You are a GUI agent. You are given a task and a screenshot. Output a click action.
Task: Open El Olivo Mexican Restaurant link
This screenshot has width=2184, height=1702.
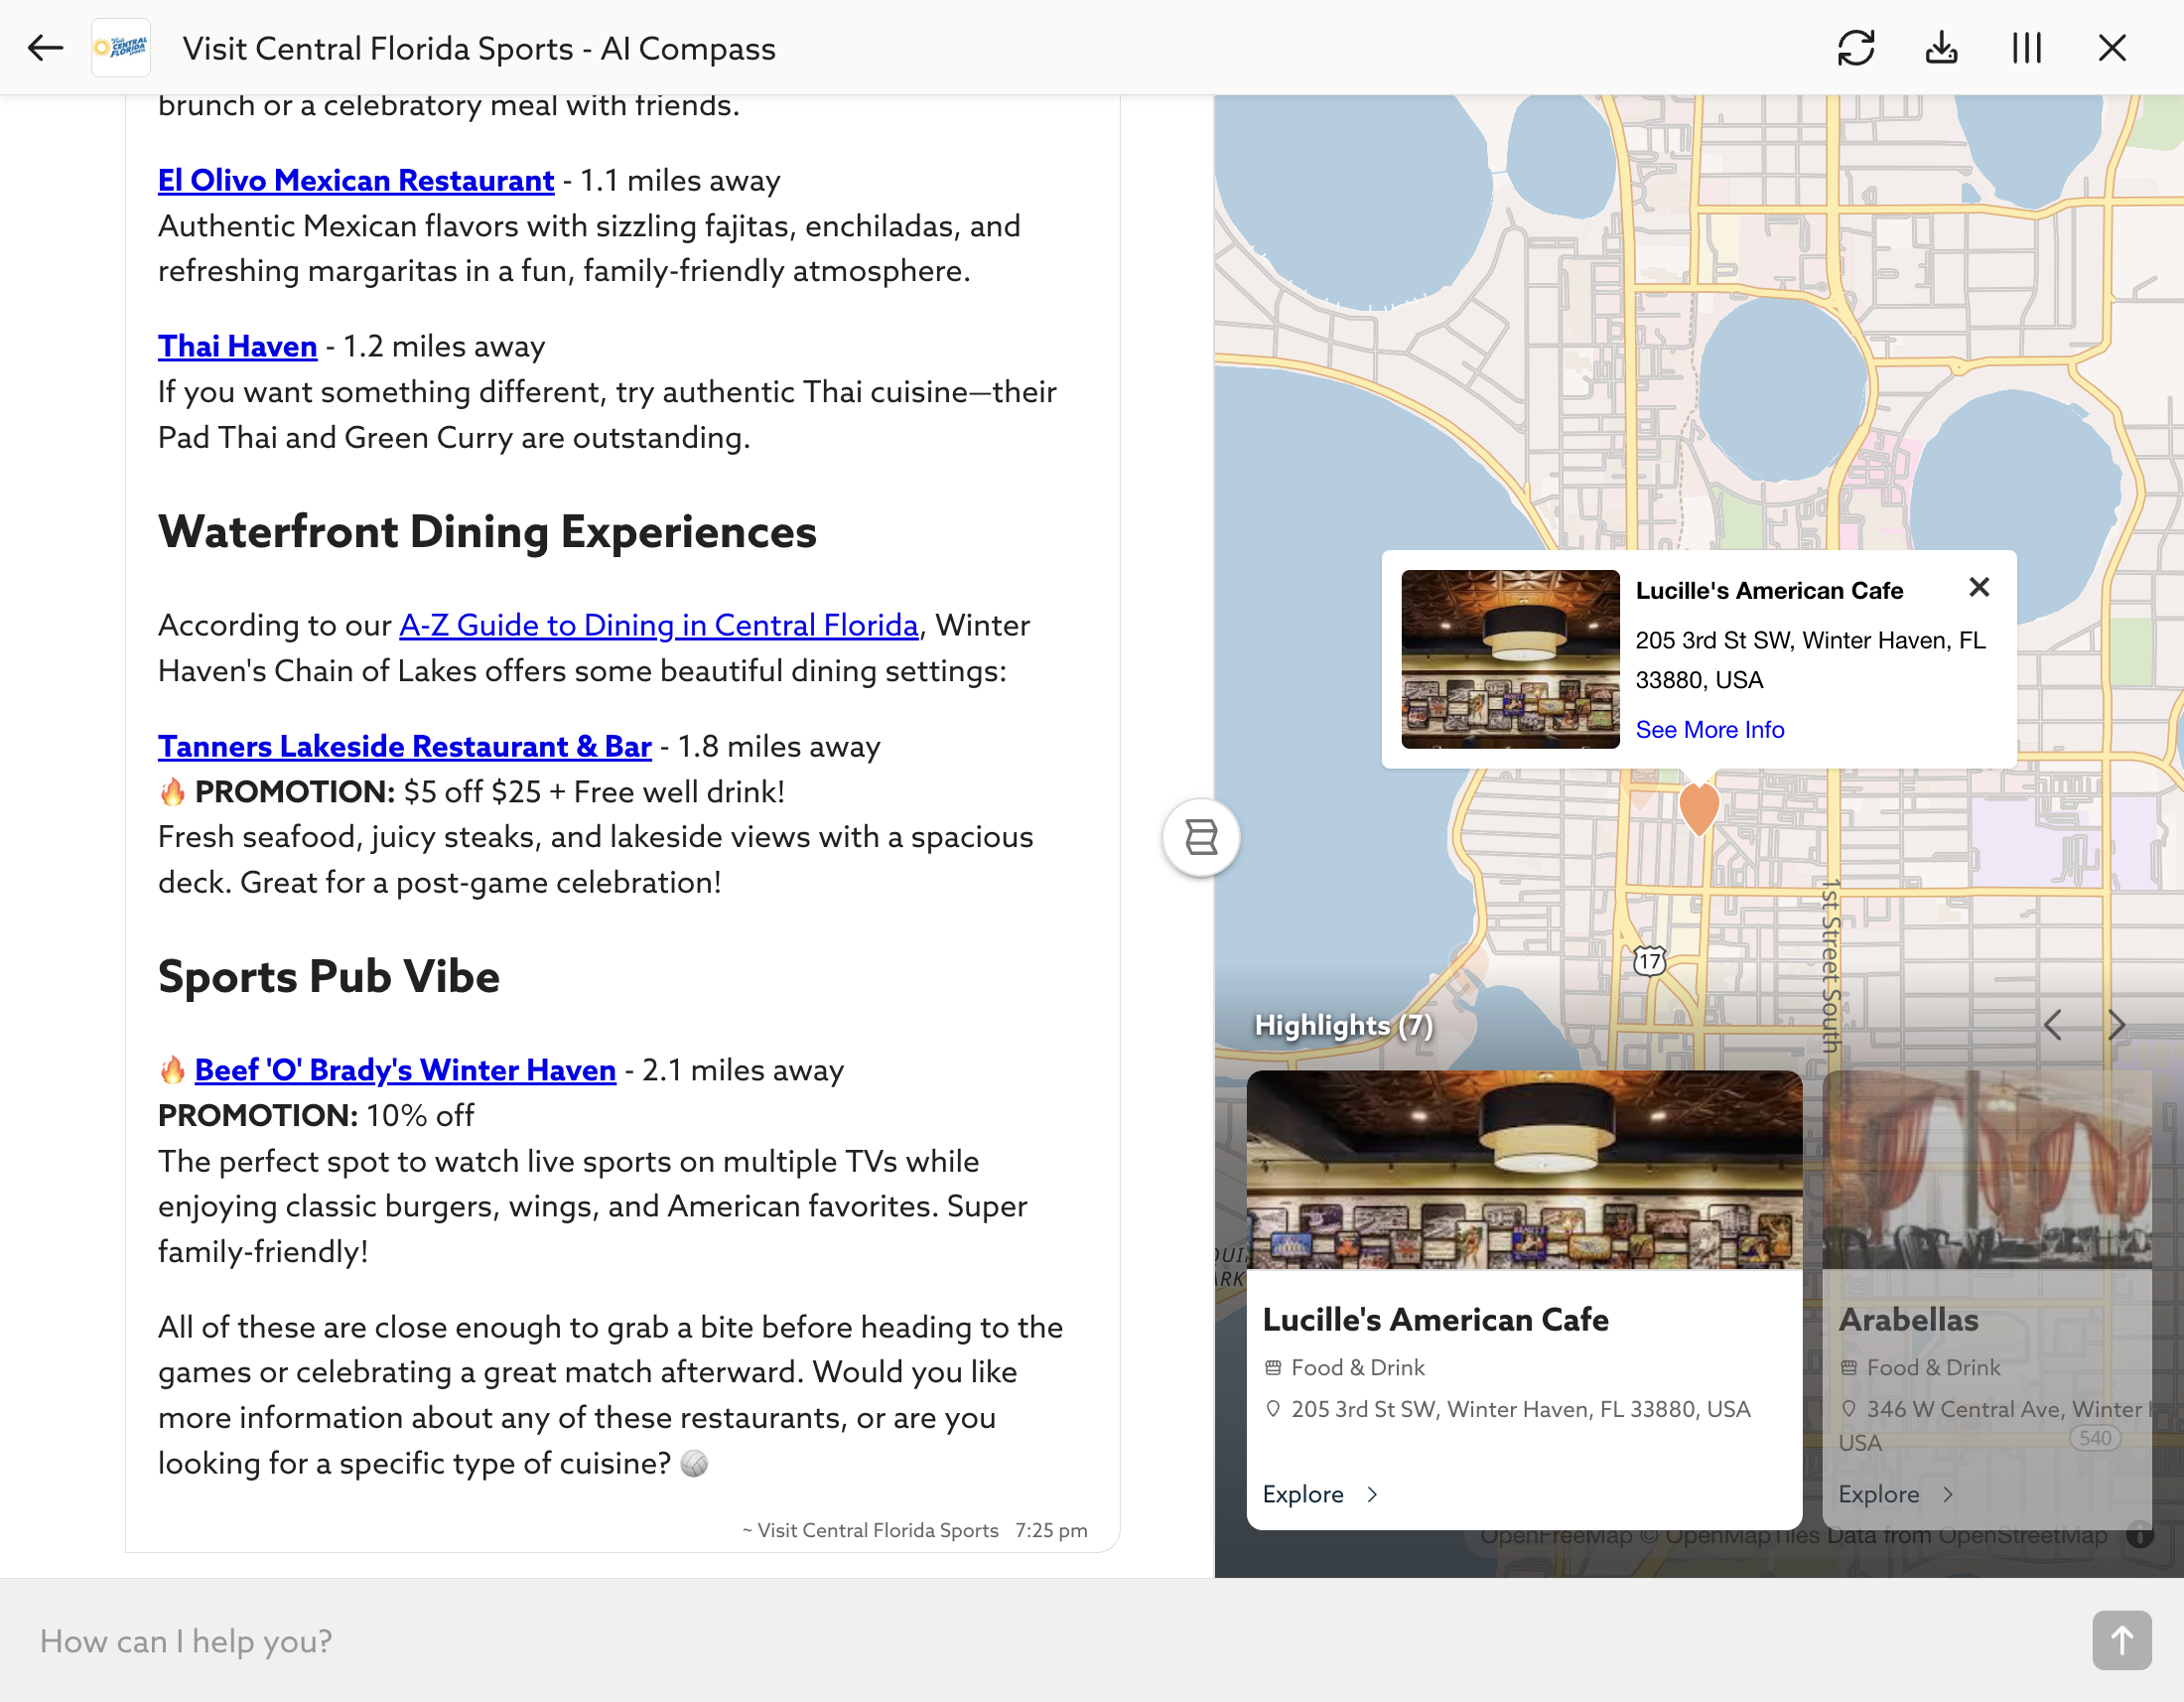(356, 180)
